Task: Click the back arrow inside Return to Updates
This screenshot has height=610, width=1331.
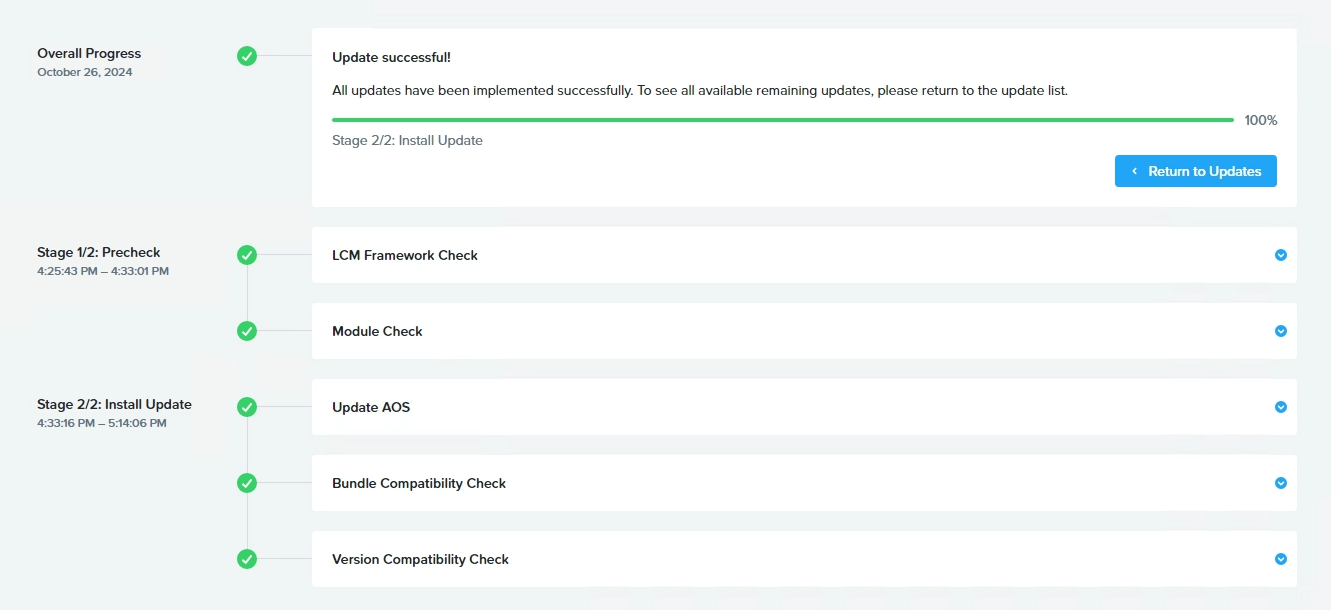Action: [x=1135, y=170]
